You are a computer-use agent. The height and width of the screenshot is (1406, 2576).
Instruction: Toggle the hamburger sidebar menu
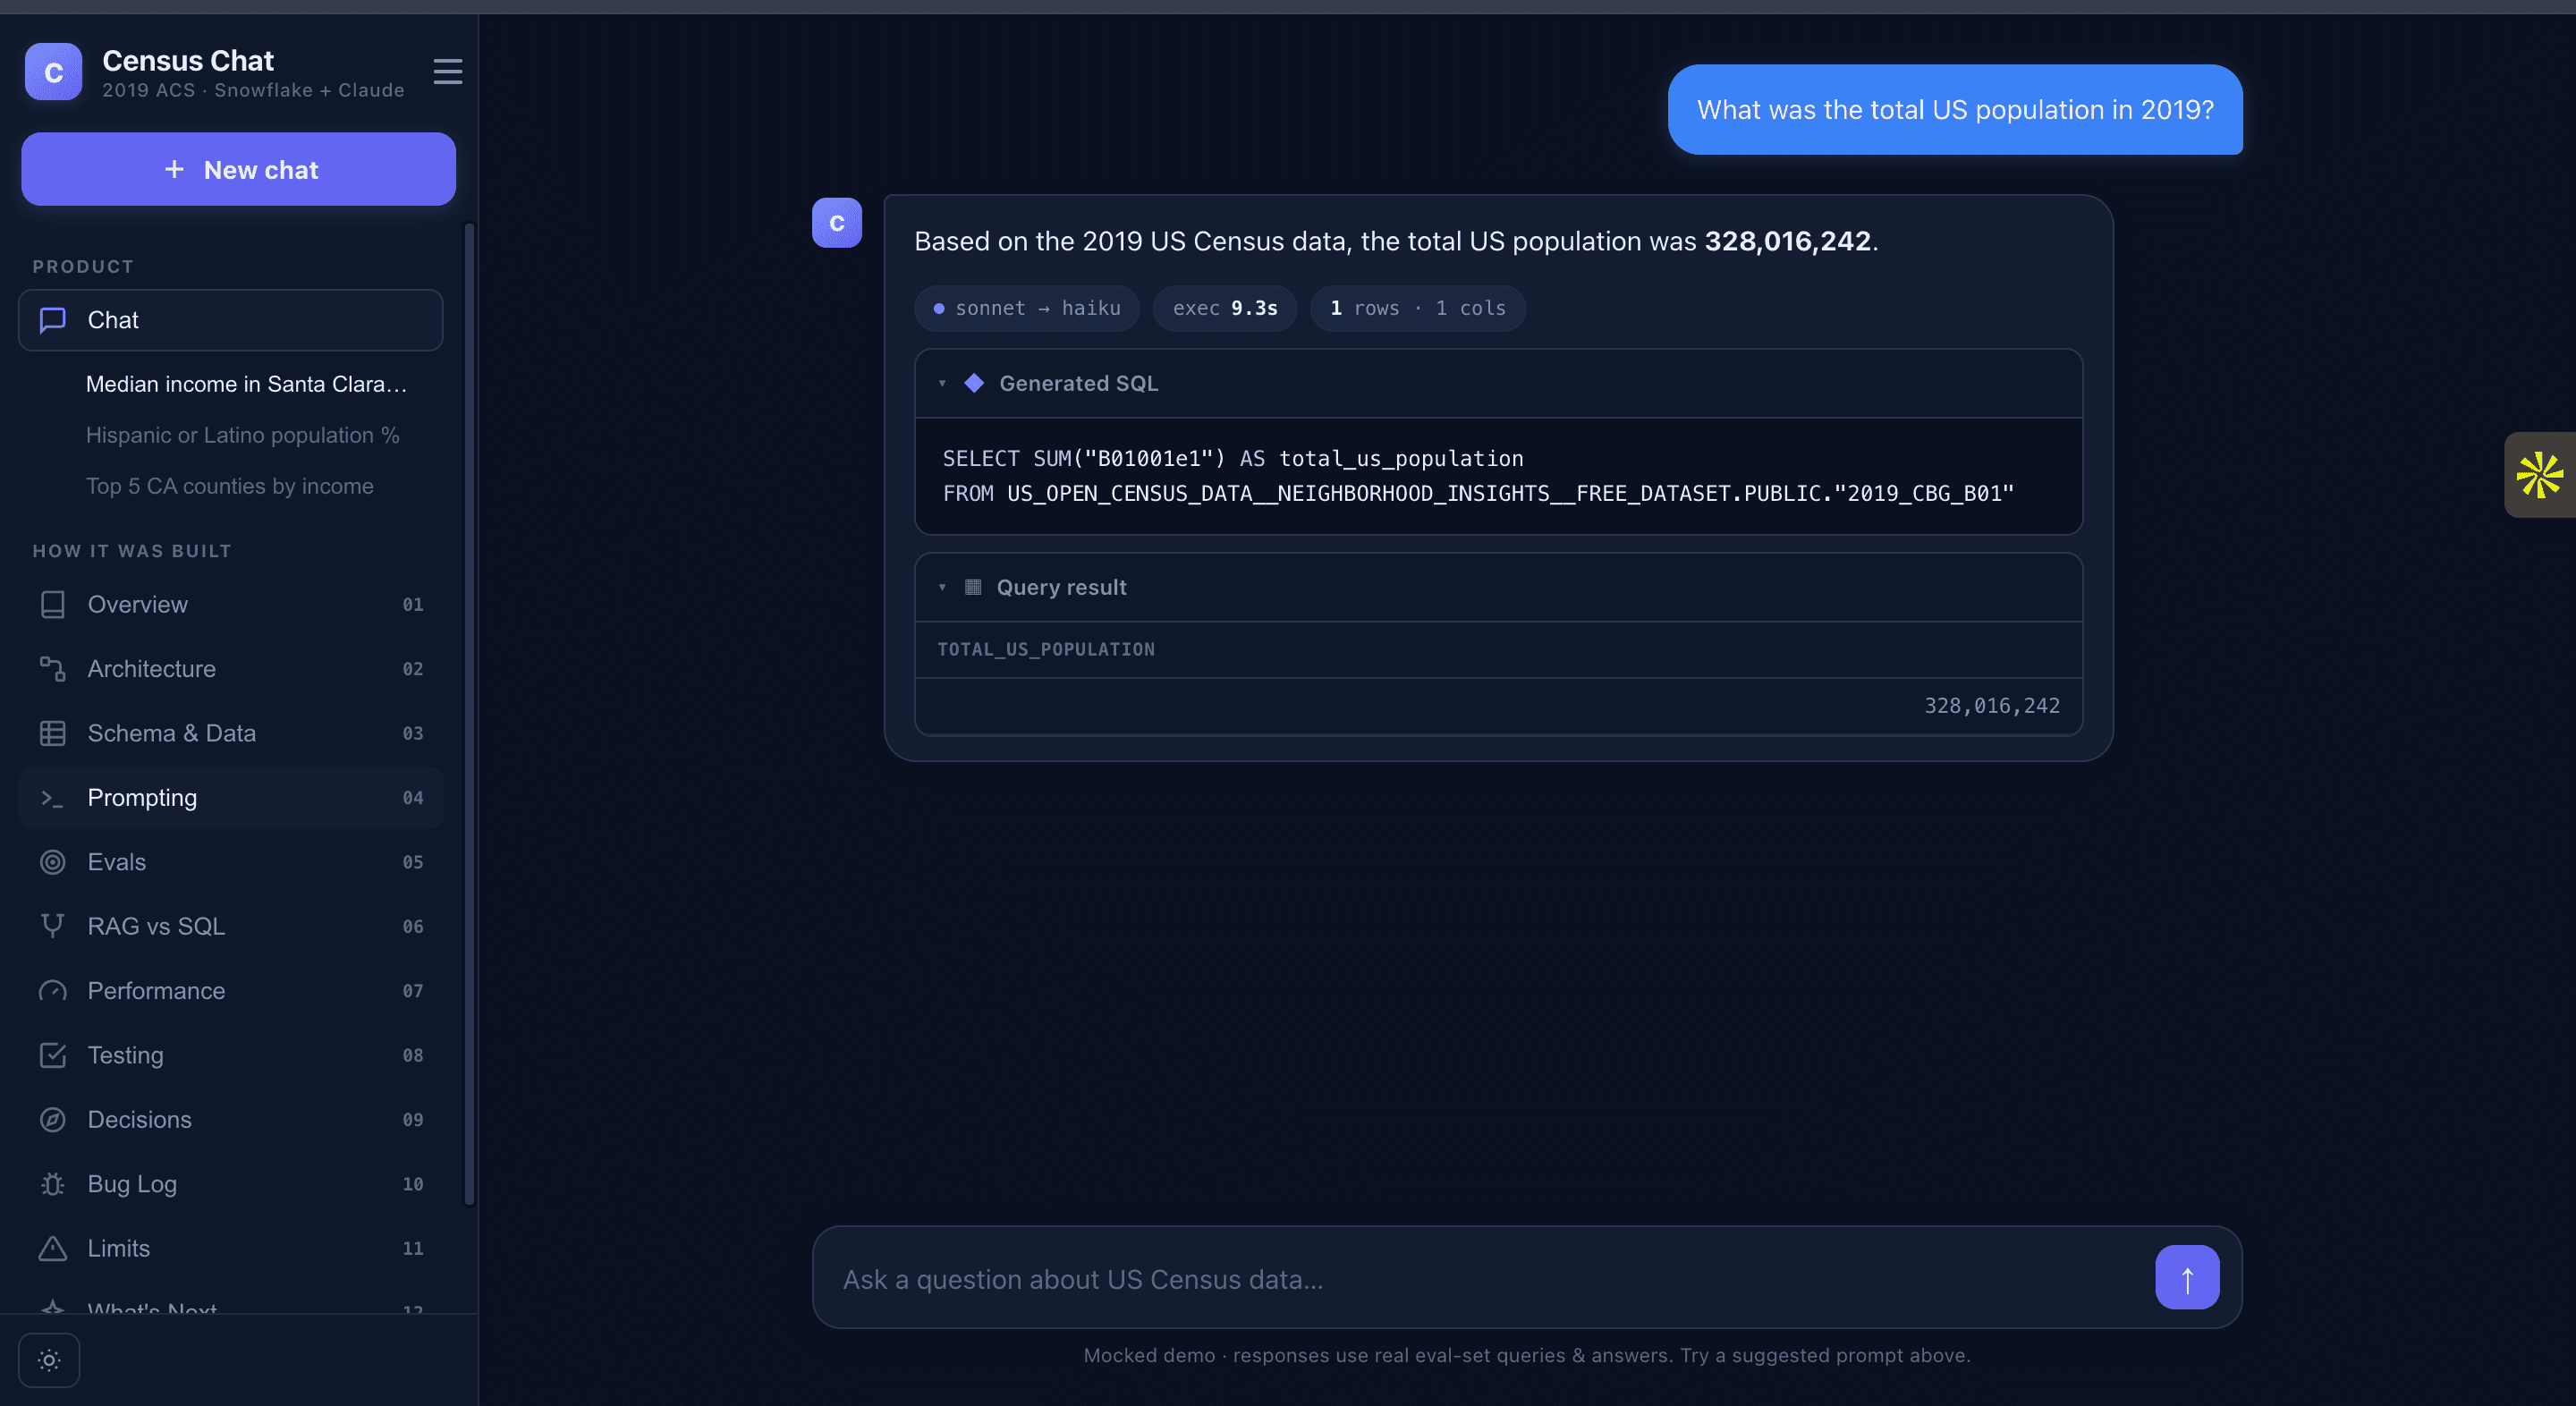[447, 72]
